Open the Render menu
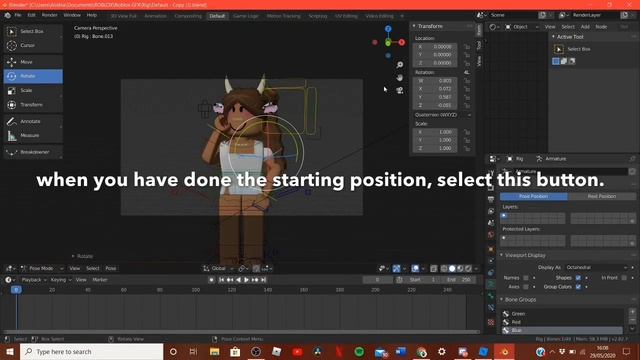This screenshot has width=640, height=360. point(50,15)
